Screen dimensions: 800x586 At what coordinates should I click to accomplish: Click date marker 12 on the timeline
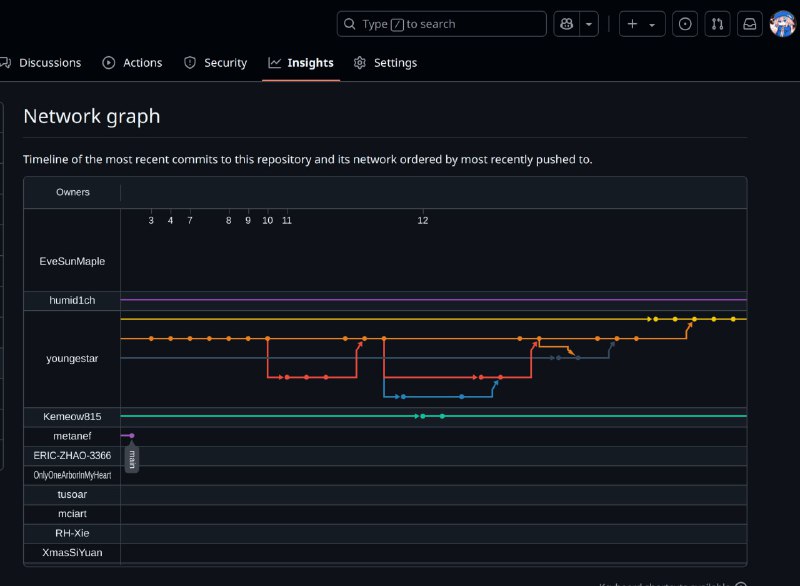[422, 220]
